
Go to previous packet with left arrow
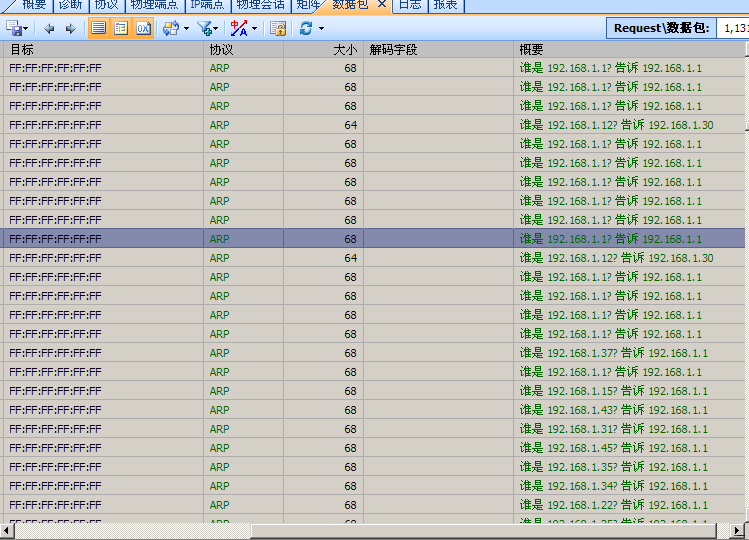coord(49,28)
